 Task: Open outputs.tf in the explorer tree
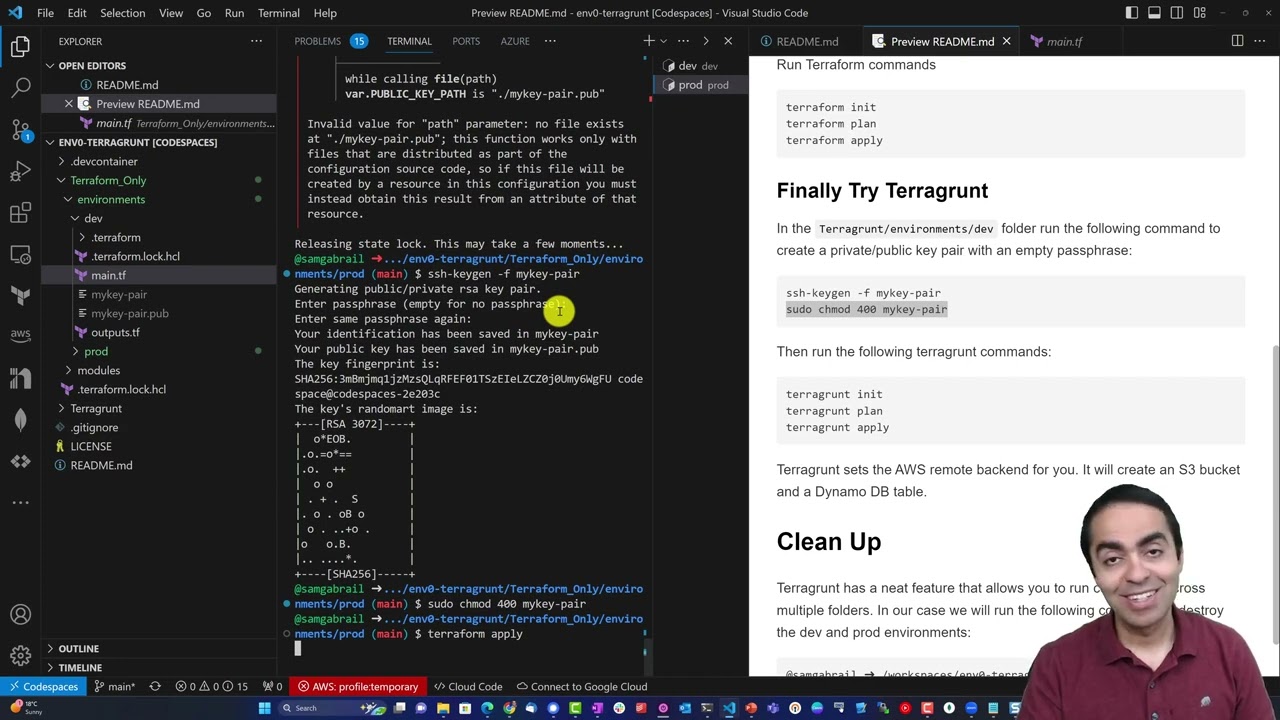(115, 332)
